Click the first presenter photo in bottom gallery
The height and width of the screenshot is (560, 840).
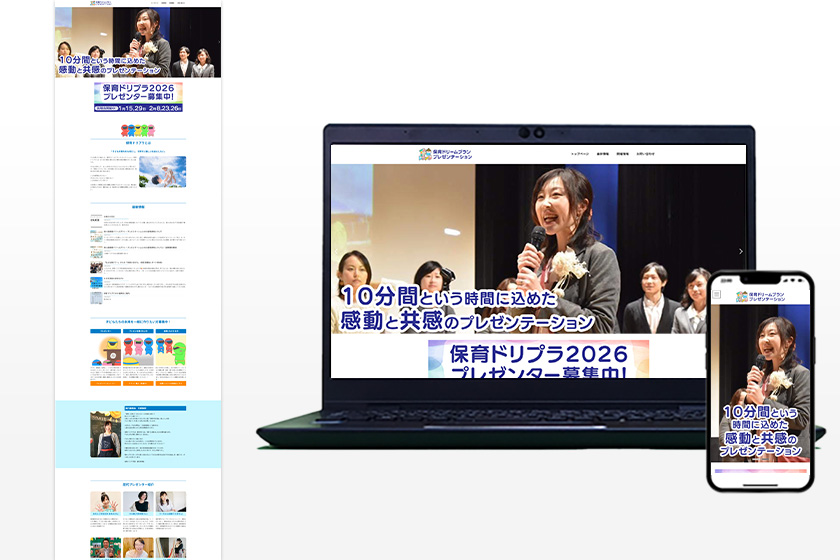click(105, 501)
